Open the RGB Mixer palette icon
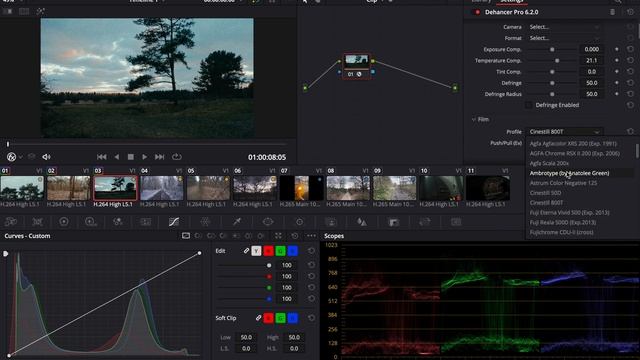This screenshot has width=640, height=360. pos(118,222)
